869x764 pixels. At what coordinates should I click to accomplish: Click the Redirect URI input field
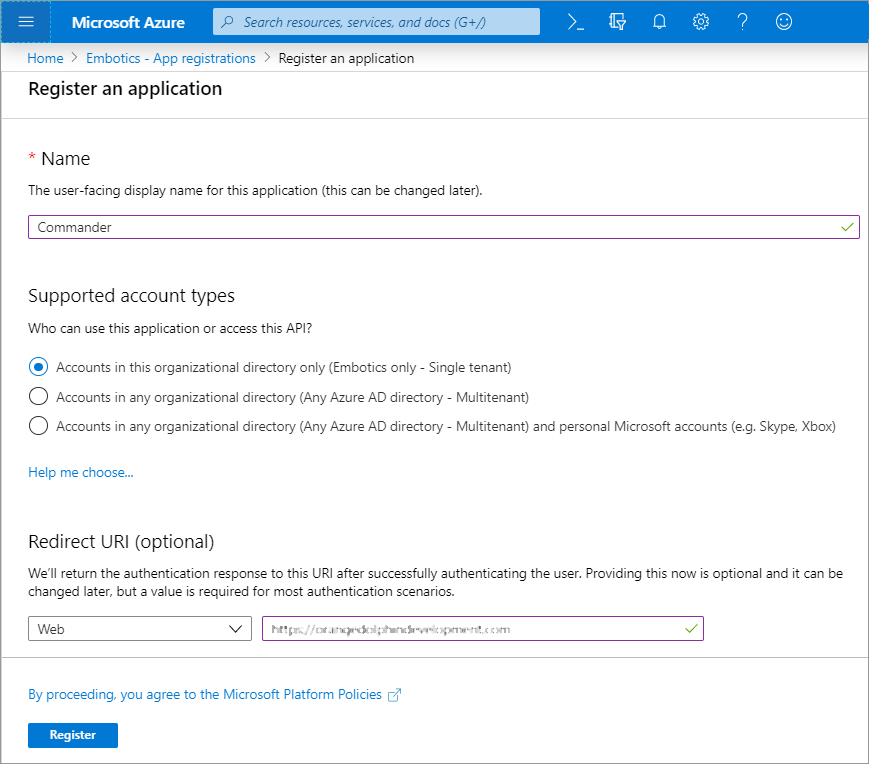483,629
